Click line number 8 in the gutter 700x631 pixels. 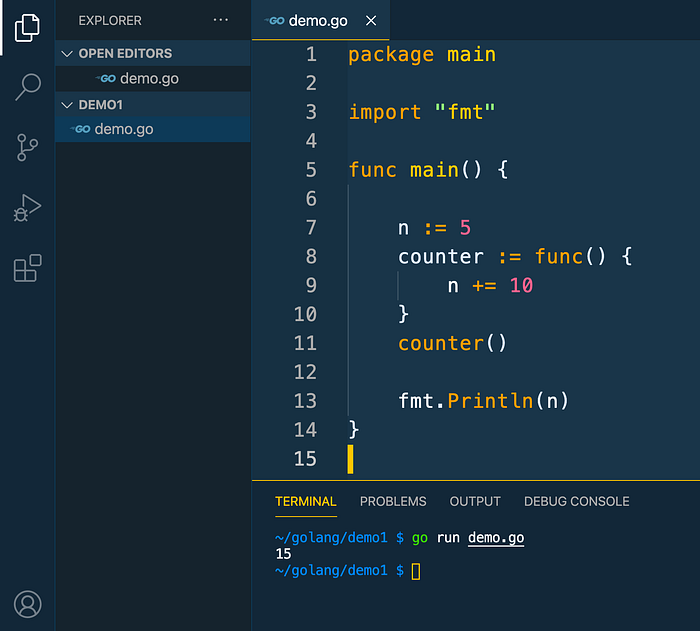click(311, 257)
